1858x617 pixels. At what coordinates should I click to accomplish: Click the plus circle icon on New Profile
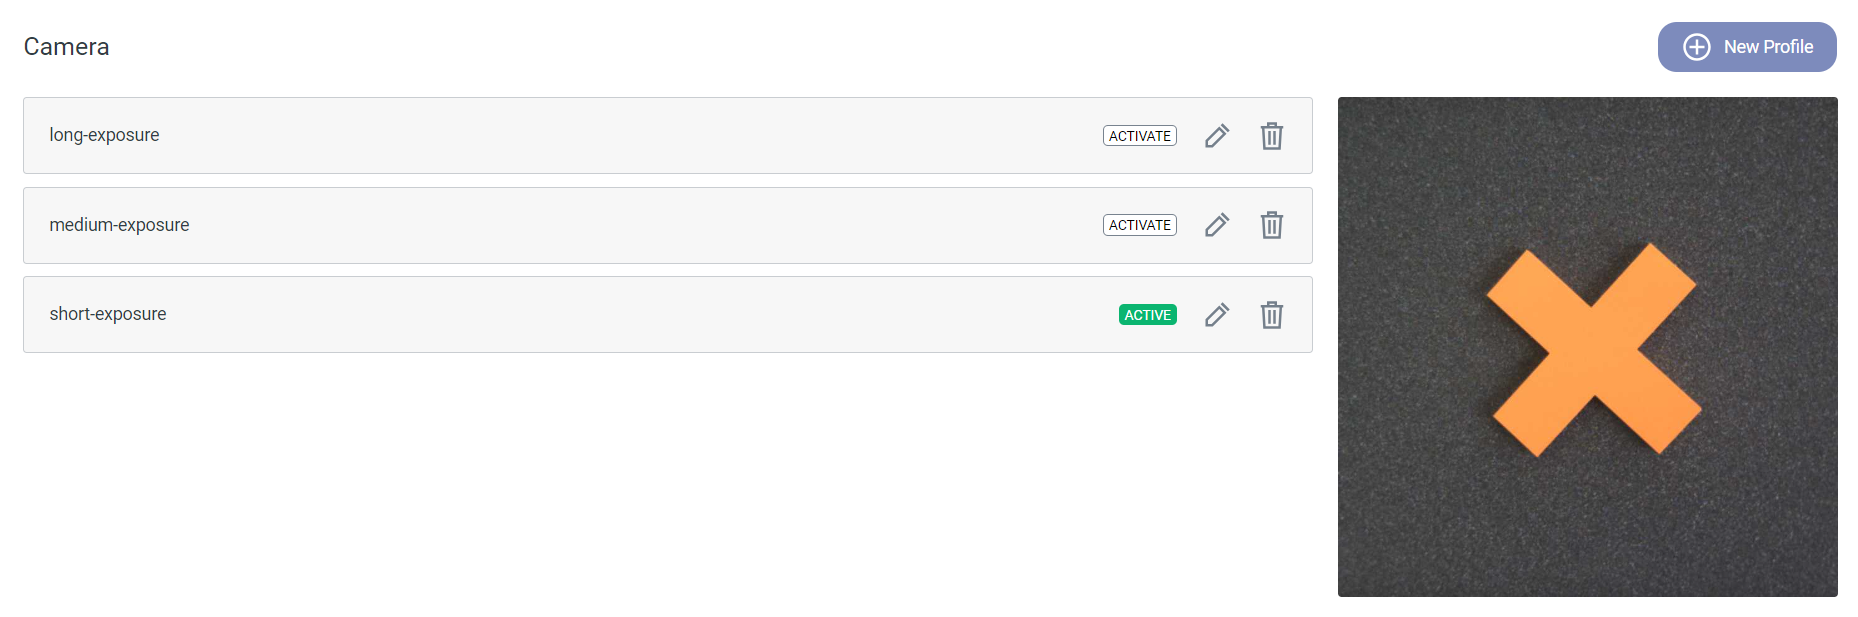click(1696, 47)
